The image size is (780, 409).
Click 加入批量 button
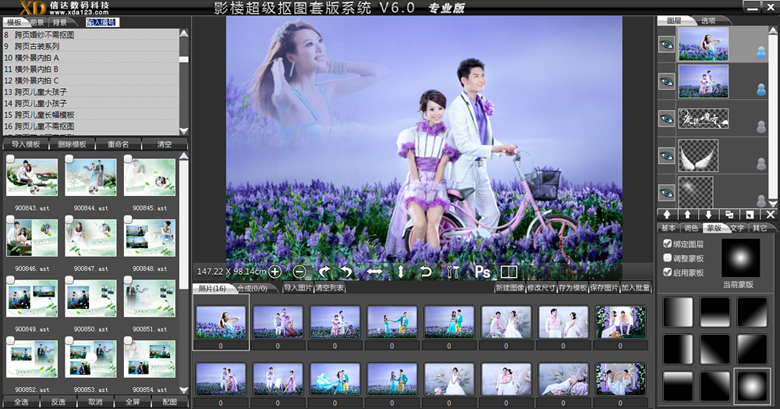[635, 288]
